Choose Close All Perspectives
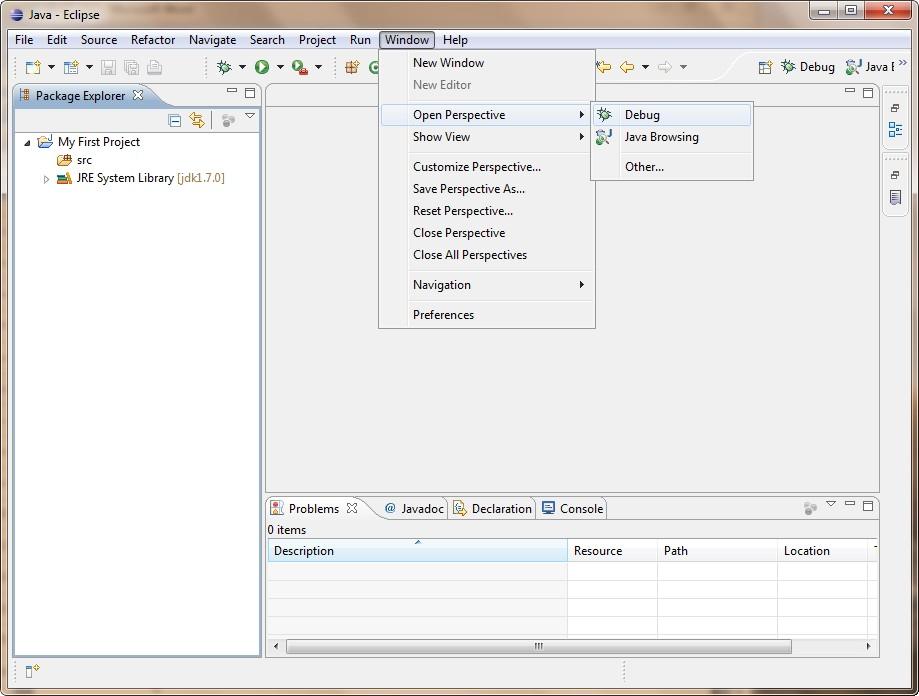Screen dimensions: 919x696 [x=487, y=255]
